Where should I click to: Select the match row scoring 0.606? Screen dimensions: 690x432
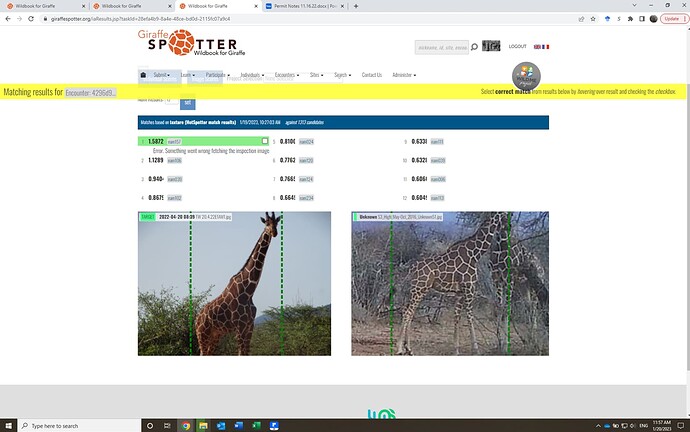[466, 179]
